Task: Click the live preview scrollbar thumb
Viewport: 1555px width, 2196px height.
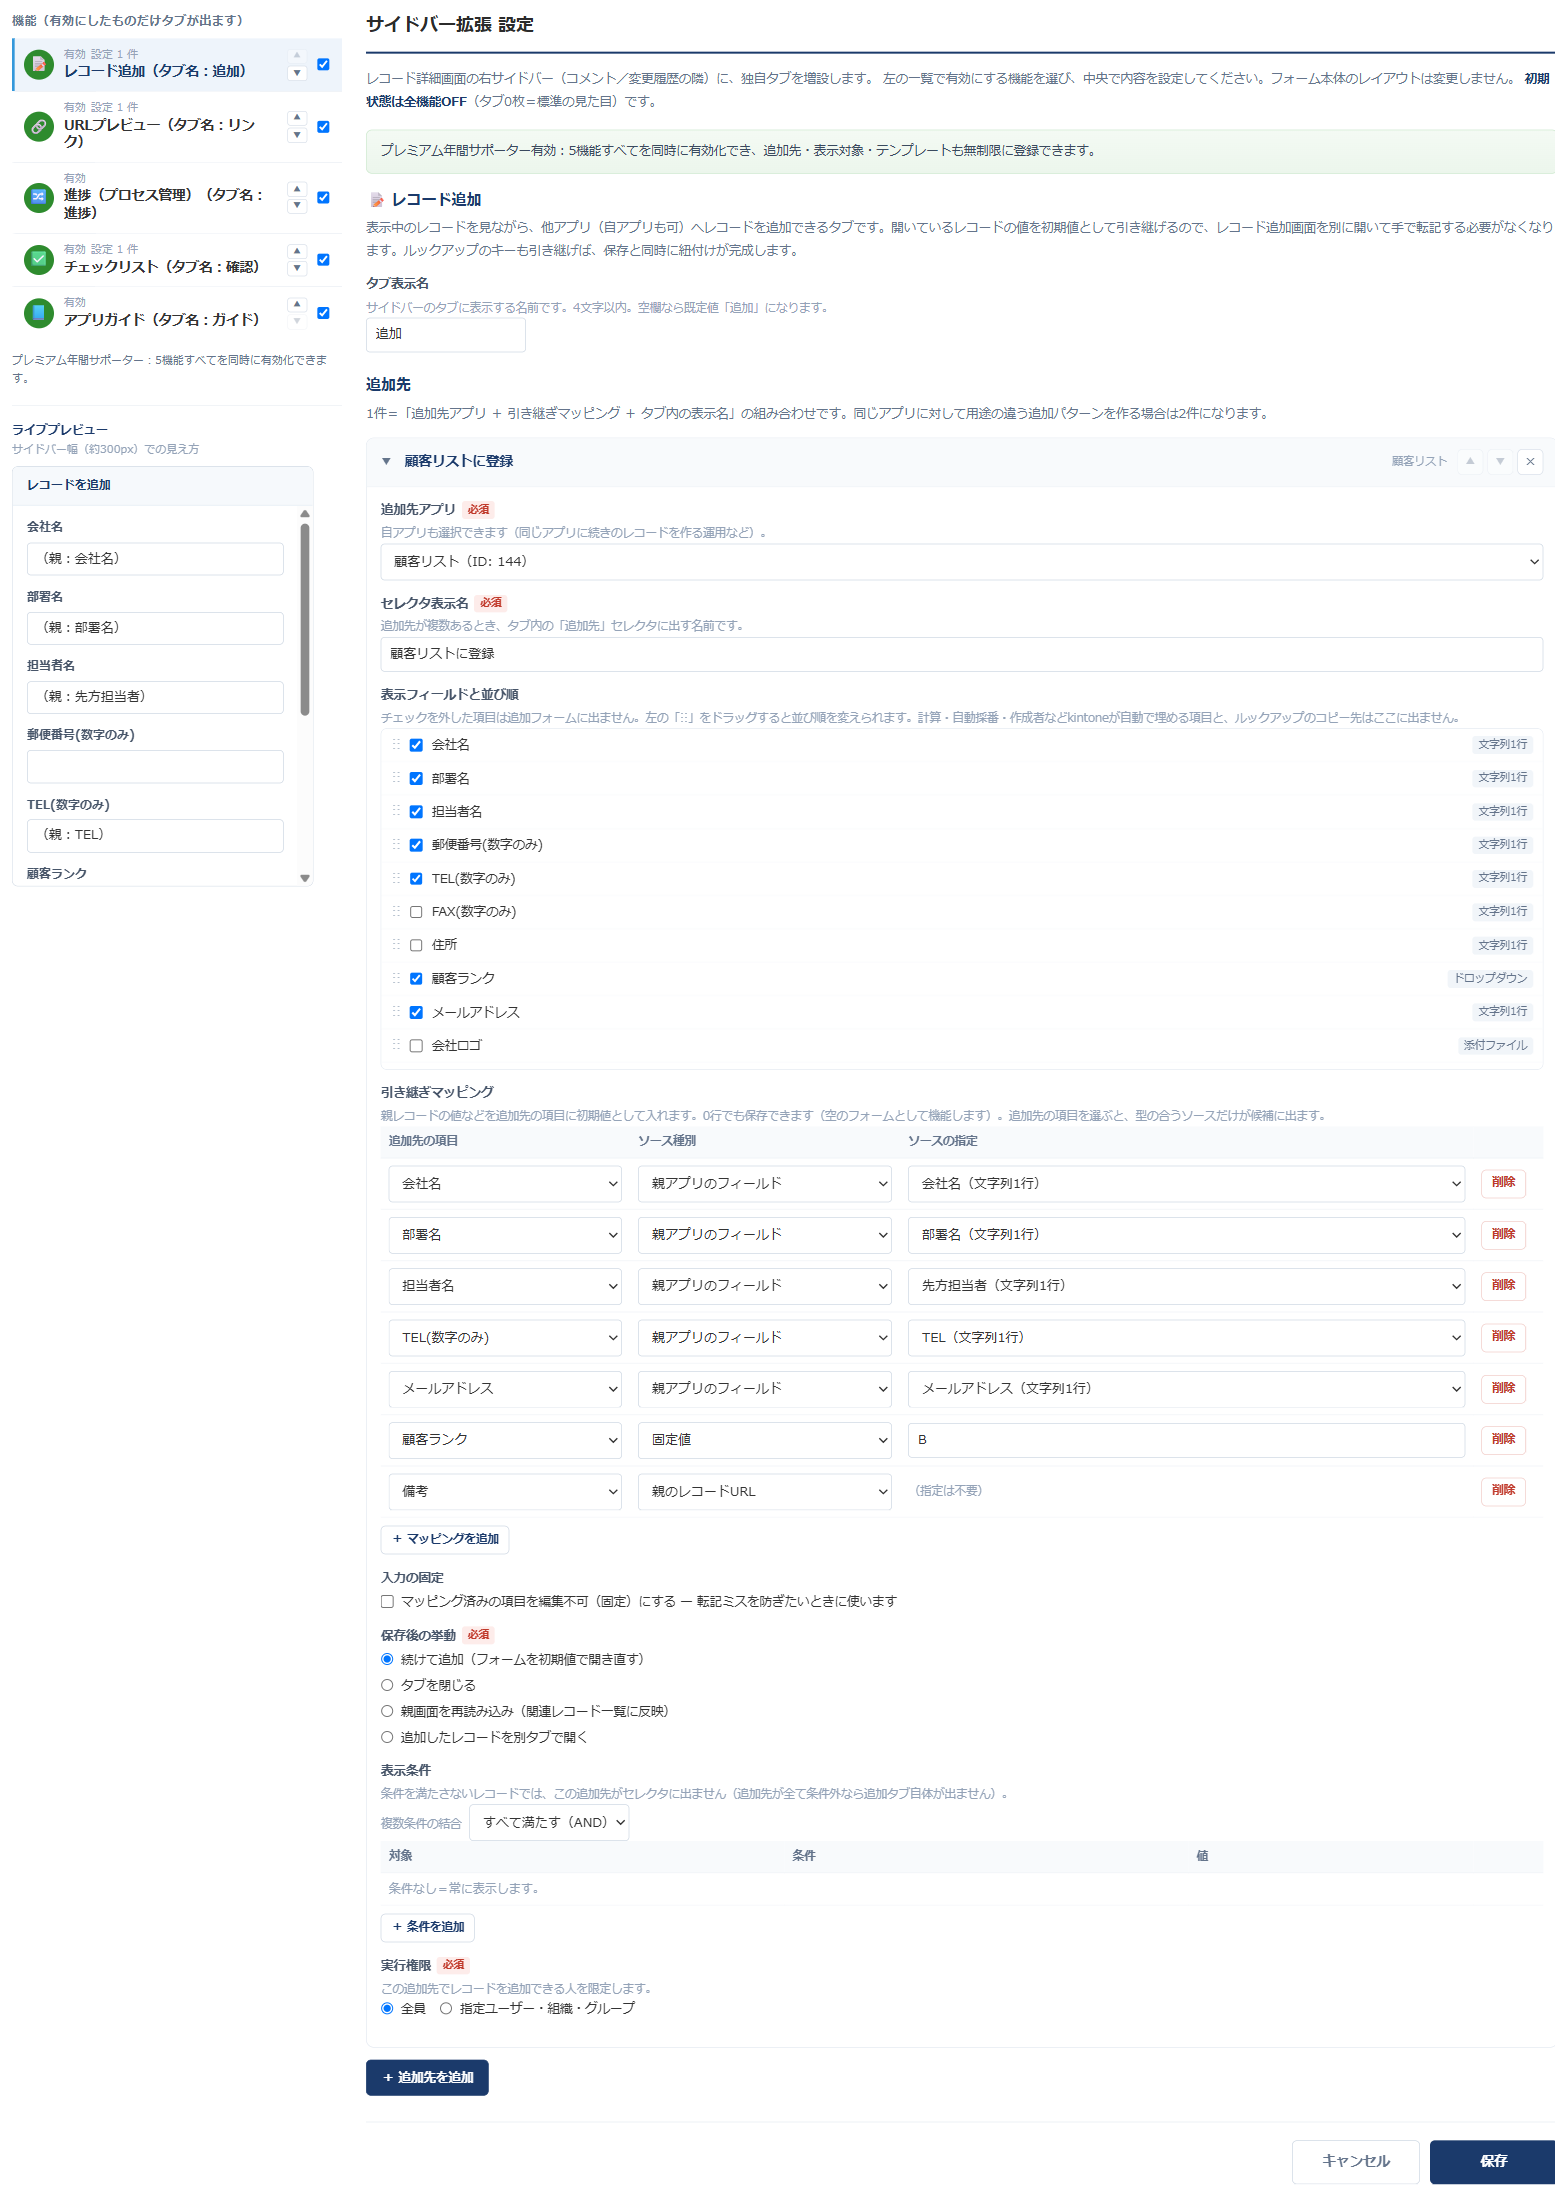Action: 305,620
